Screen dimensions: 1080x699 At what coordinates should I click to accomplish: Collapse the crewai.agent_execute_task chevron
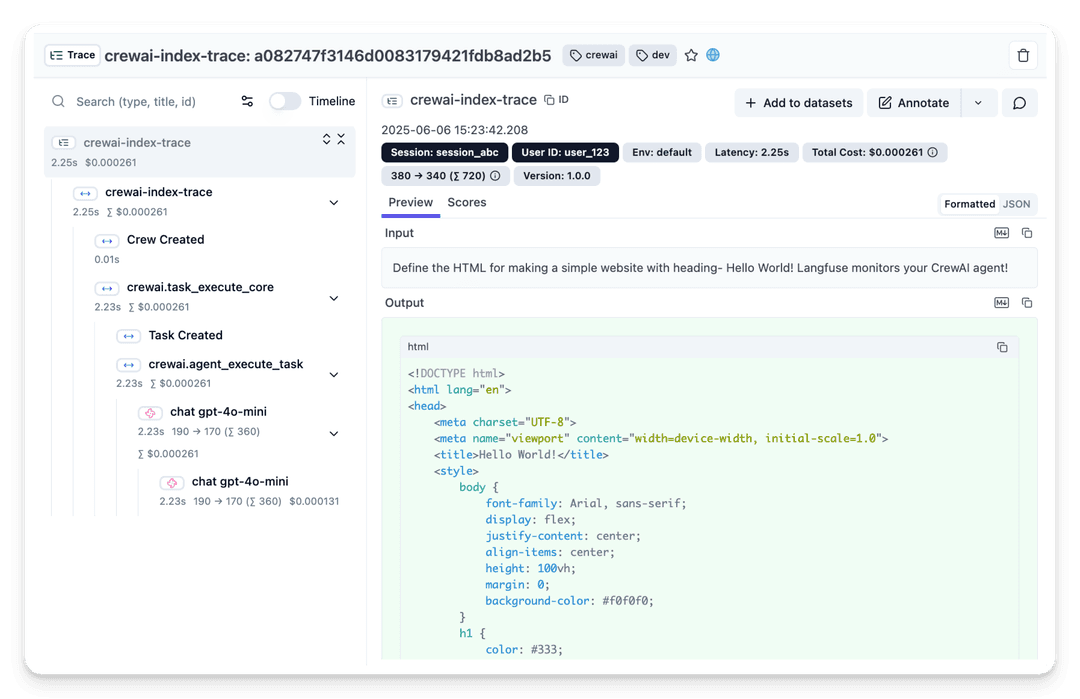coord(333,375)
